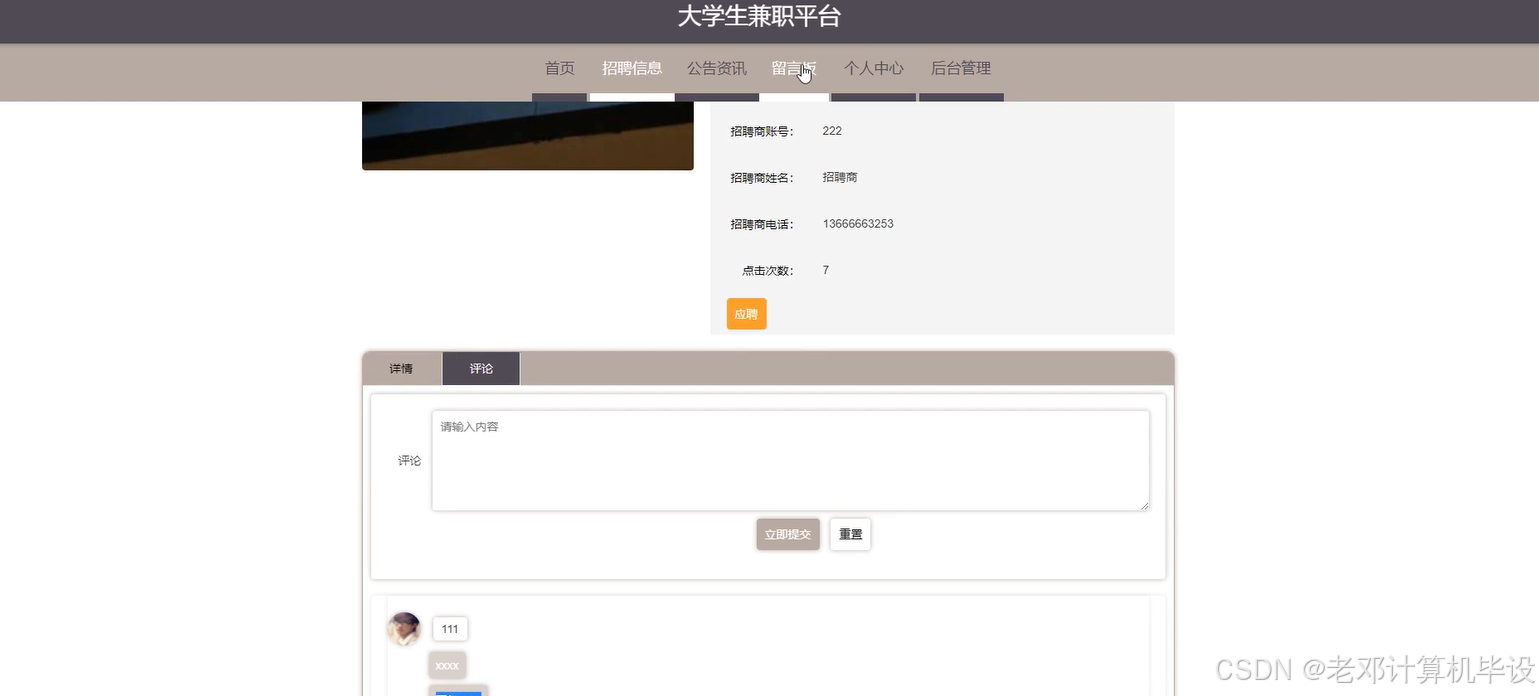Open the 公告资讯 page
Screen dimensions: 1539x696
tap(716, 68)
